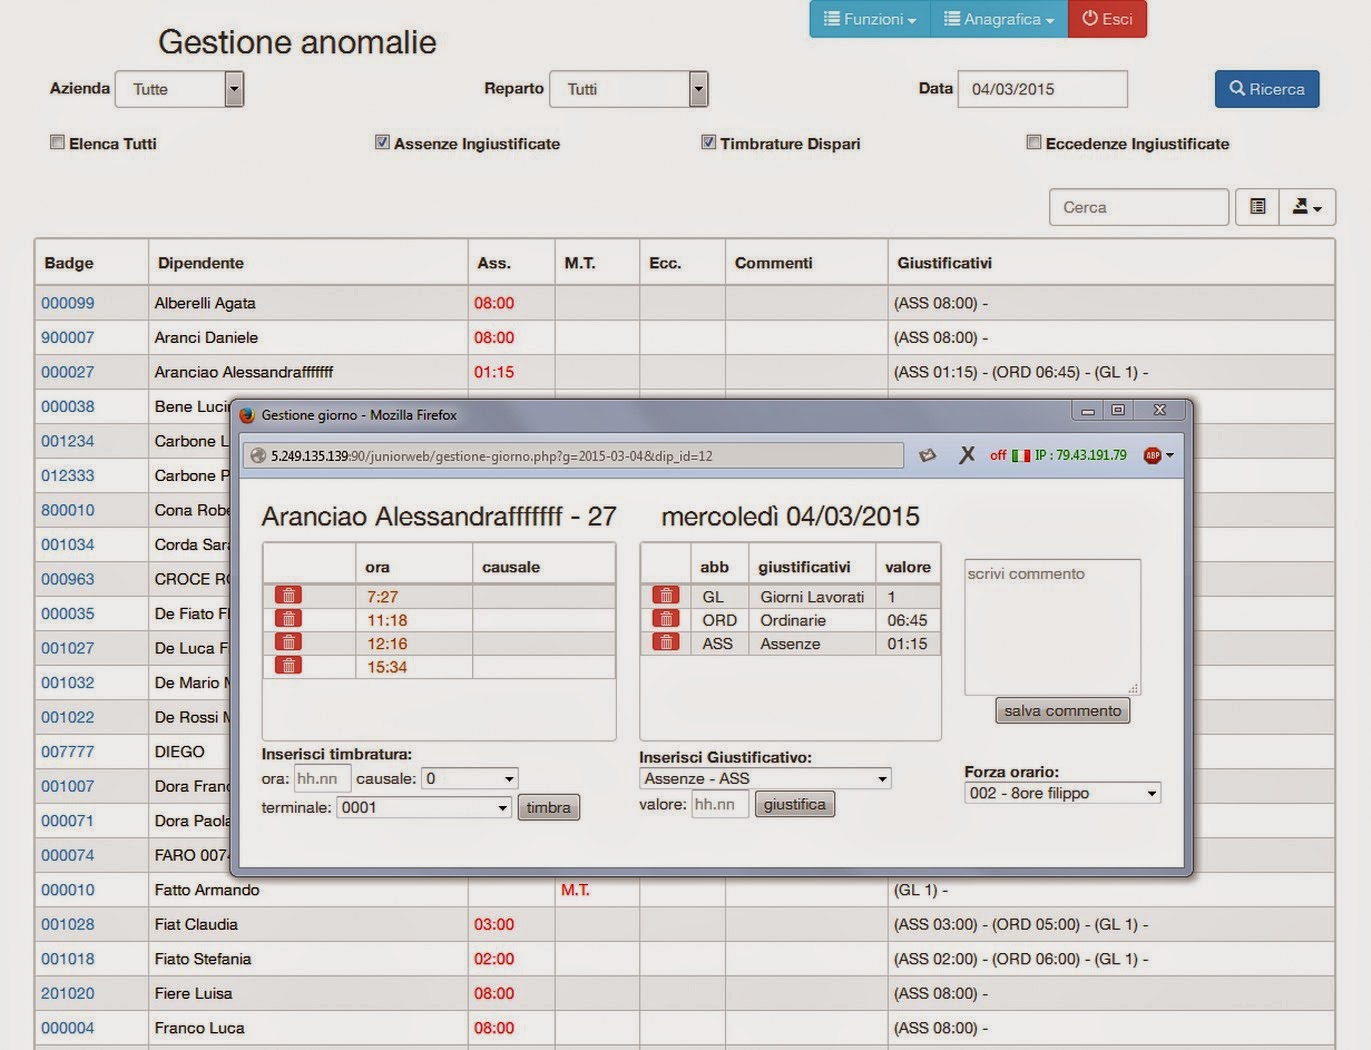Open the Anagrafica menu
Screen dimensions: 1371x1050
pos(999,19)
